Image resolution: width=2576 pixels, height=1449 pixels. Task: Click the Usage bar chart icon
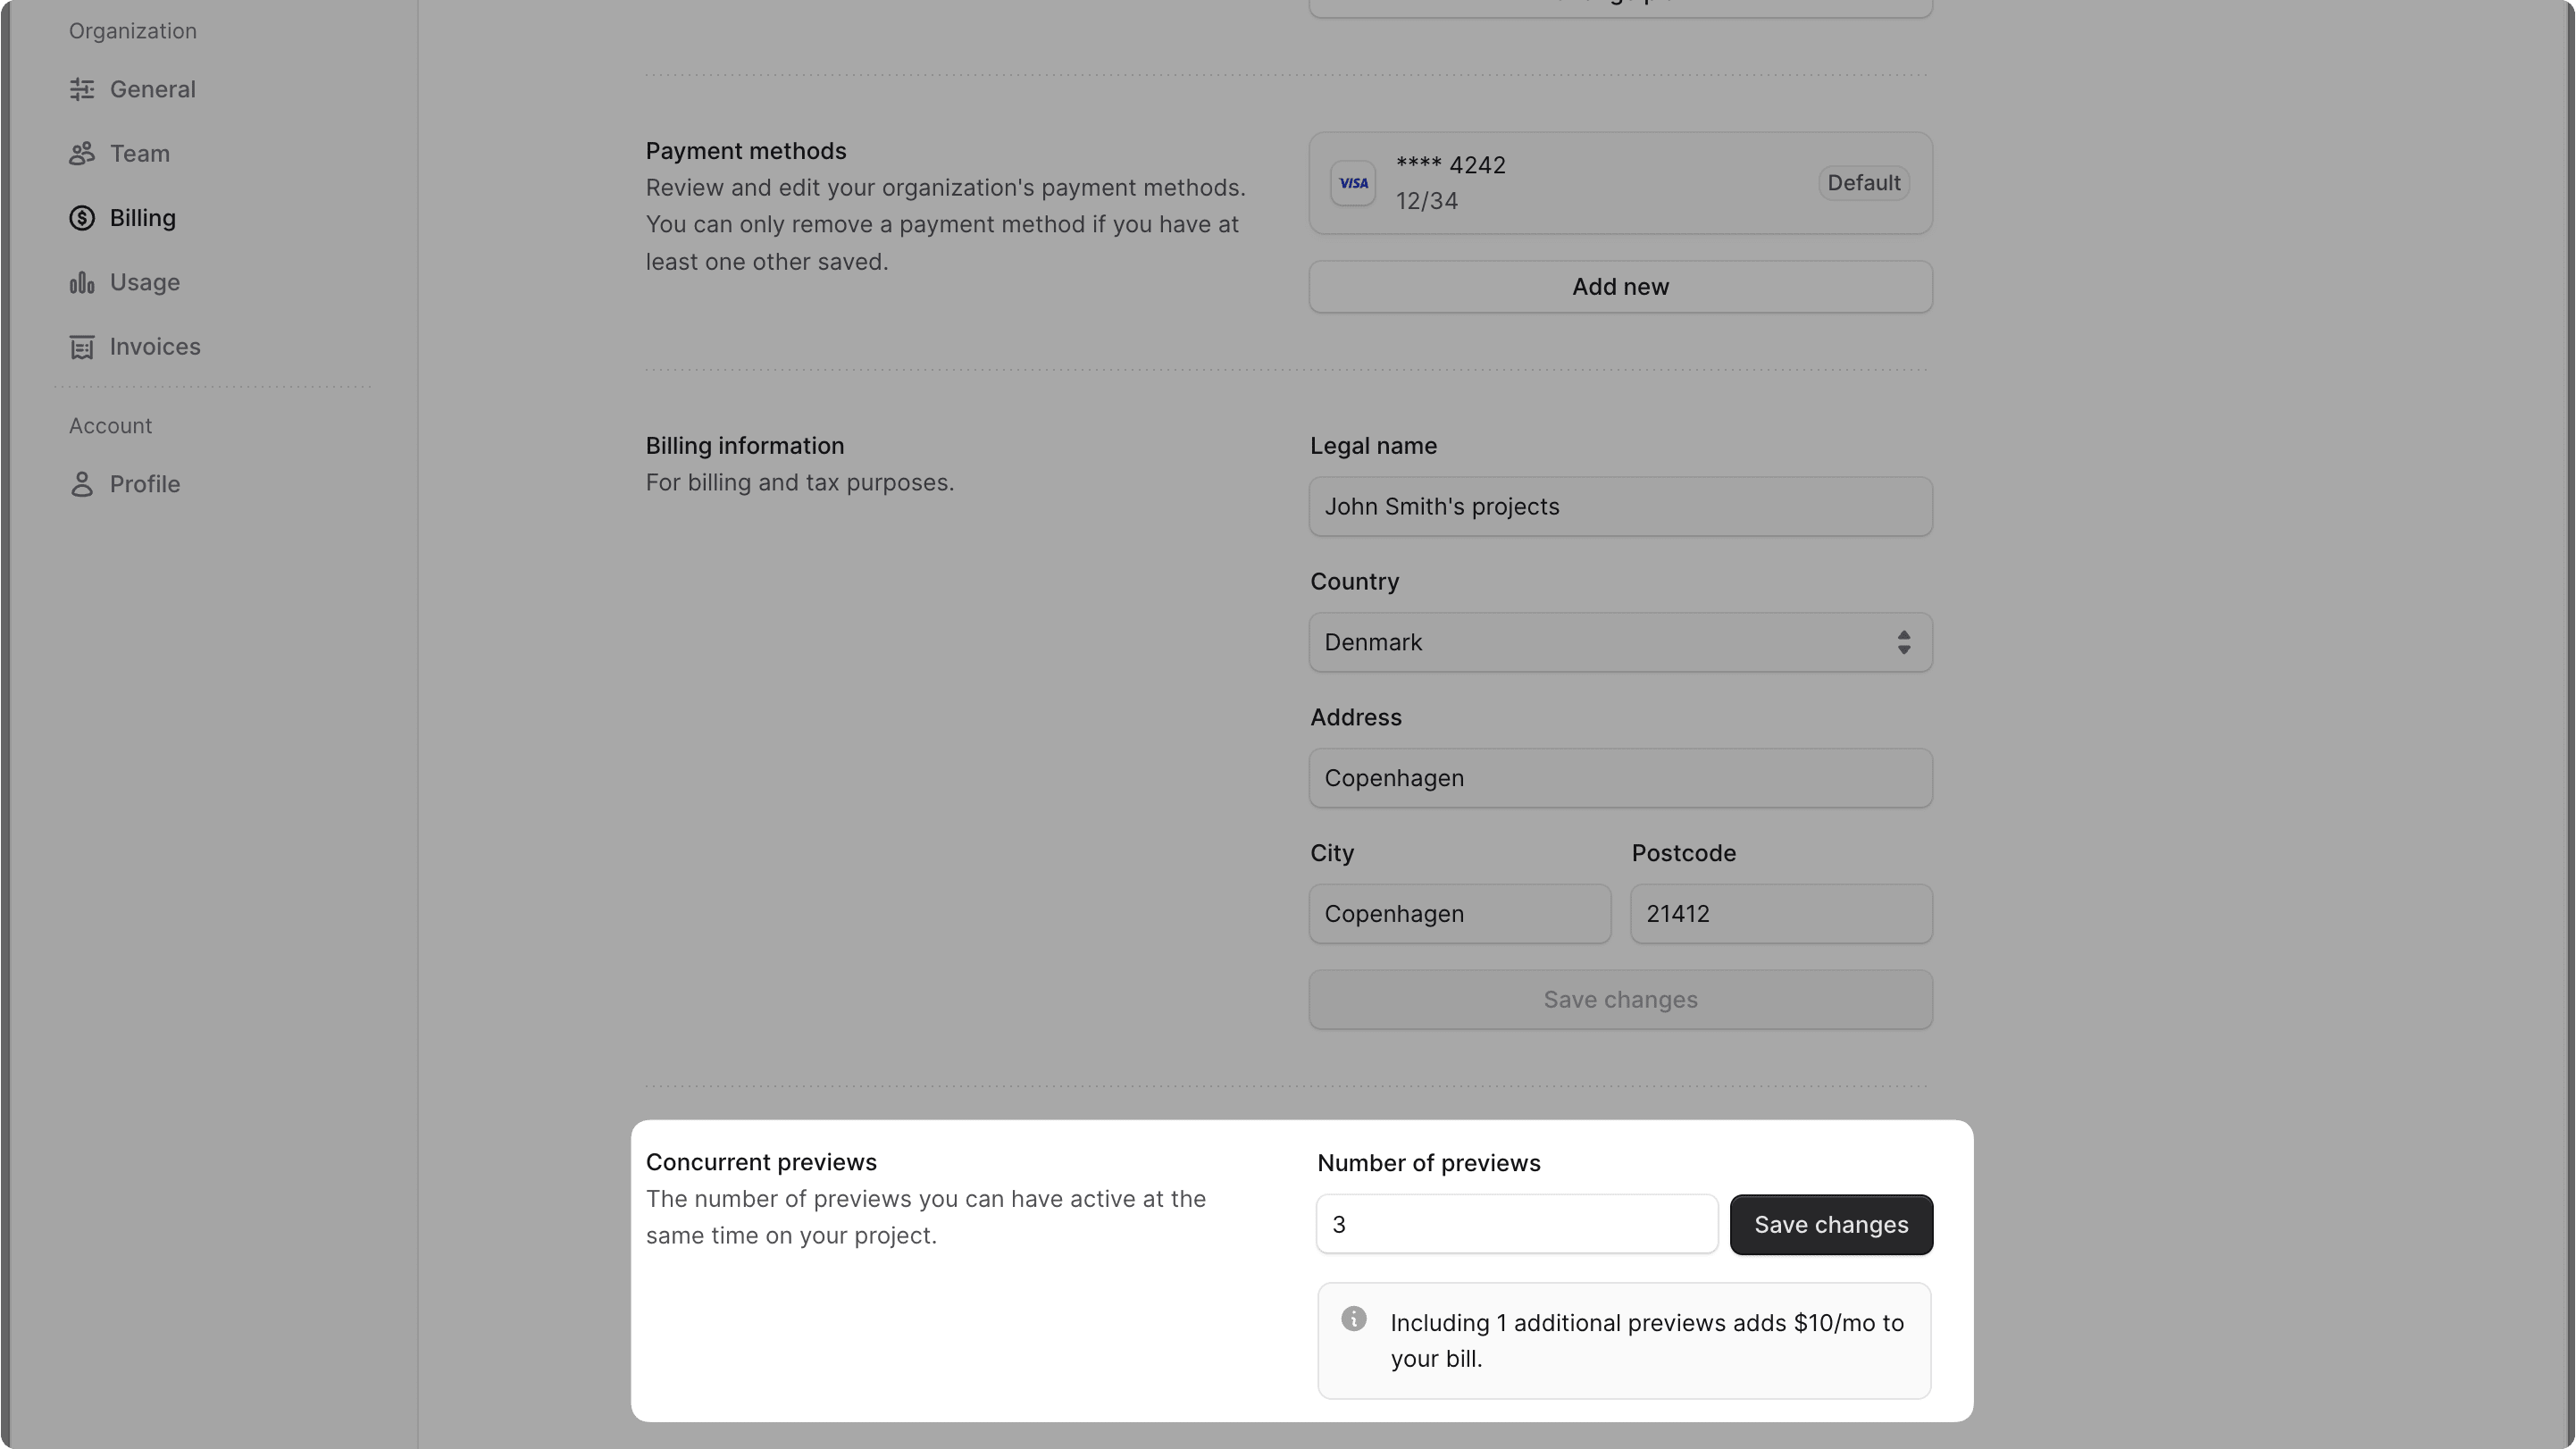(82, 283)
